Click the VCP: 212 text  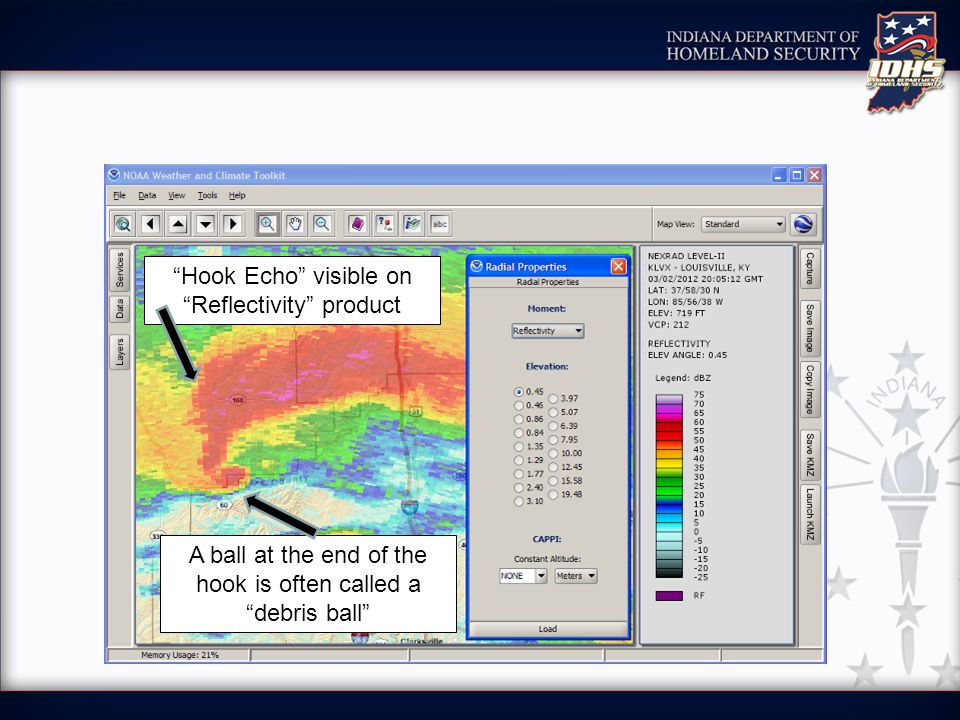coord(669,324)
